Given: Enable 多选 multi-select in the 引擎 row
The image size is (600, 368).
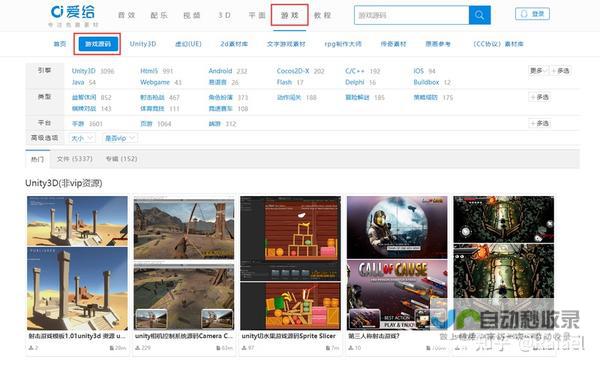Looking at the screenshot, I should (x=561, y=71).
